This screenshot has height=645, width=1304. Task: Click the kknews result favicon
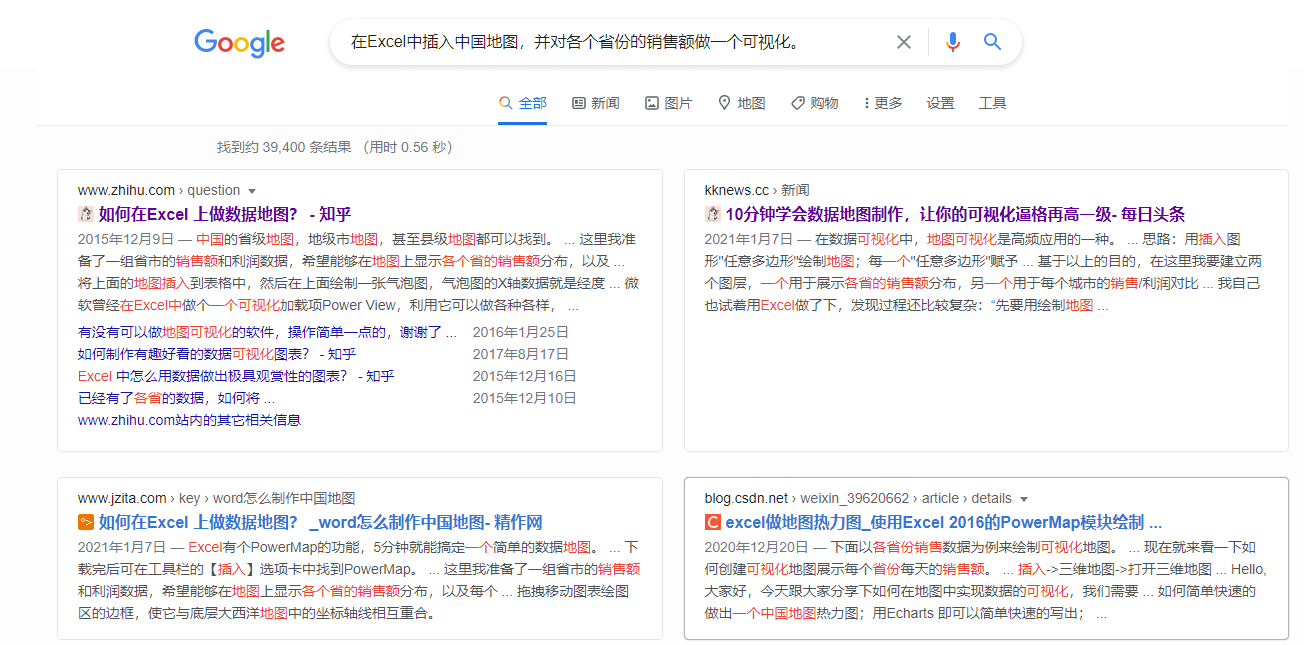(x=712, y=214)
